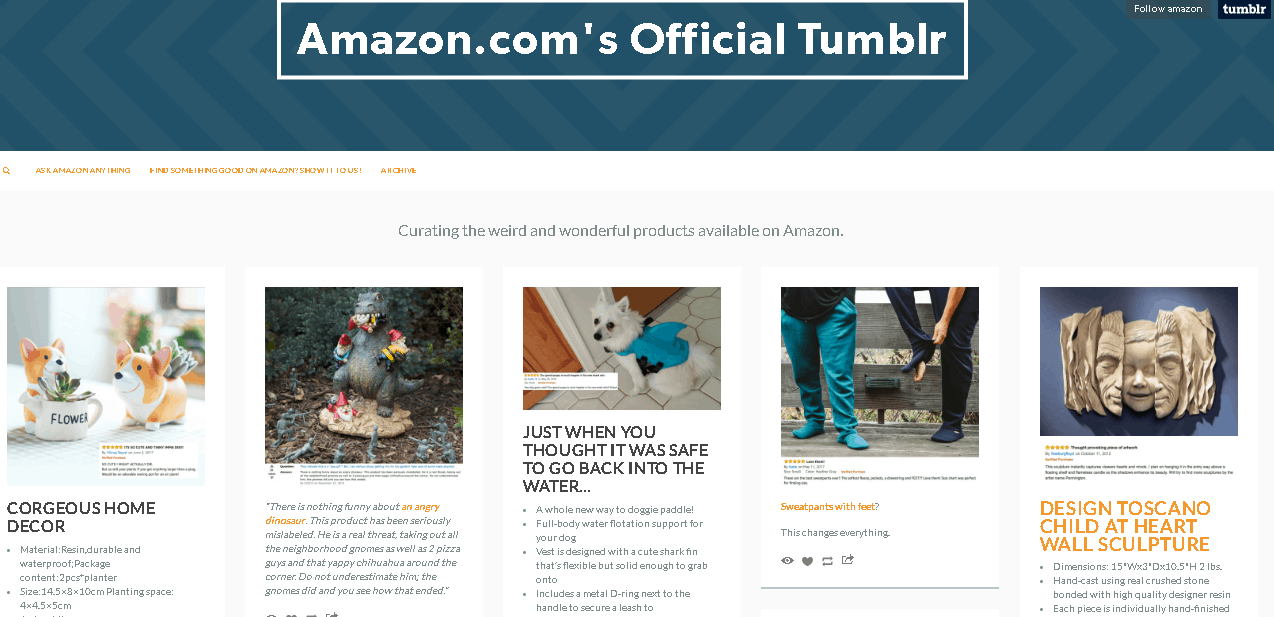The height and width of the screenshot is (617, 1274).
Task: Open the 'Sweatpants with feet?' link
Action: click(830, 506)
